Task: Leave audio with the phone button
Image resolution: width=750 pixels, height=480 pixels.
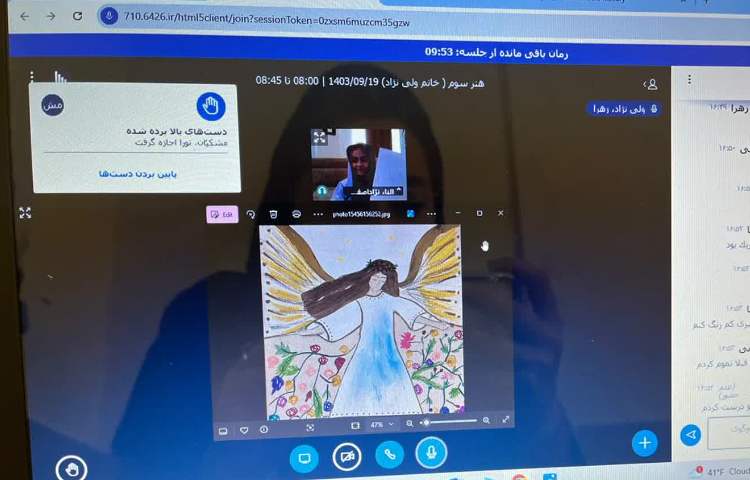Action: pos(389,454)
